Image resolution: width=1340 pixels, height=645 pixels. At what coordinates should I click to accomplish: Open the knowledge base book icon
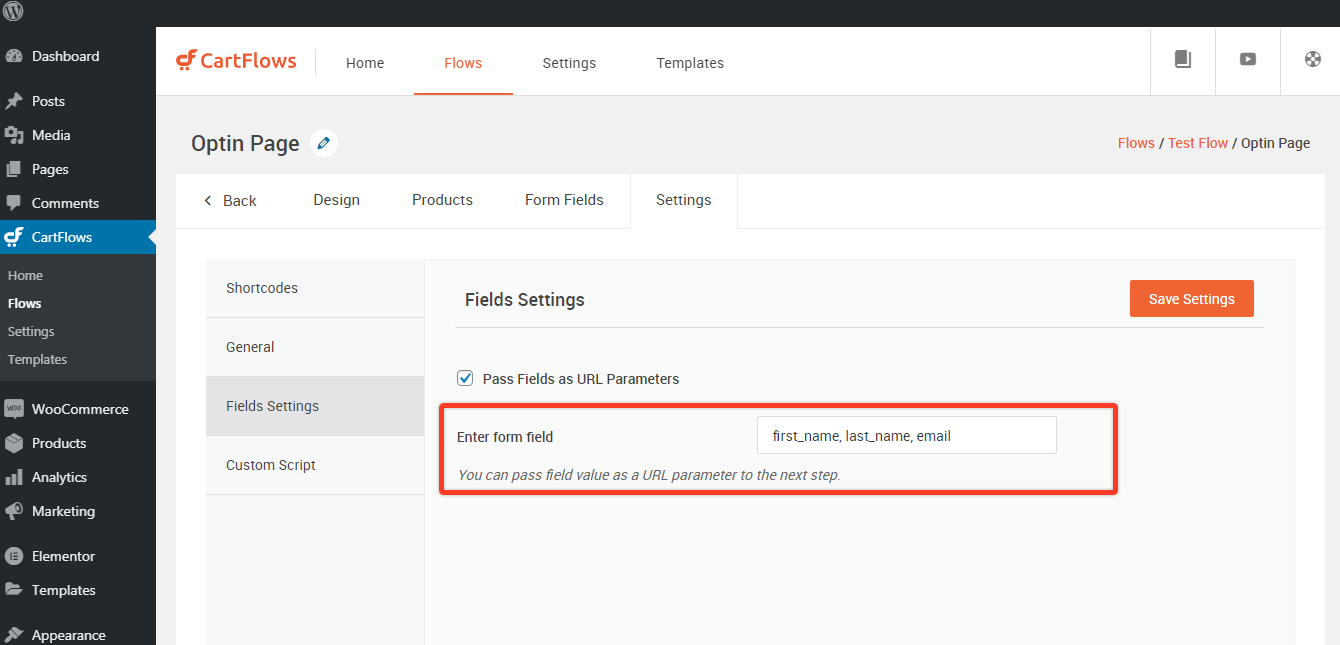point(1183,60)
